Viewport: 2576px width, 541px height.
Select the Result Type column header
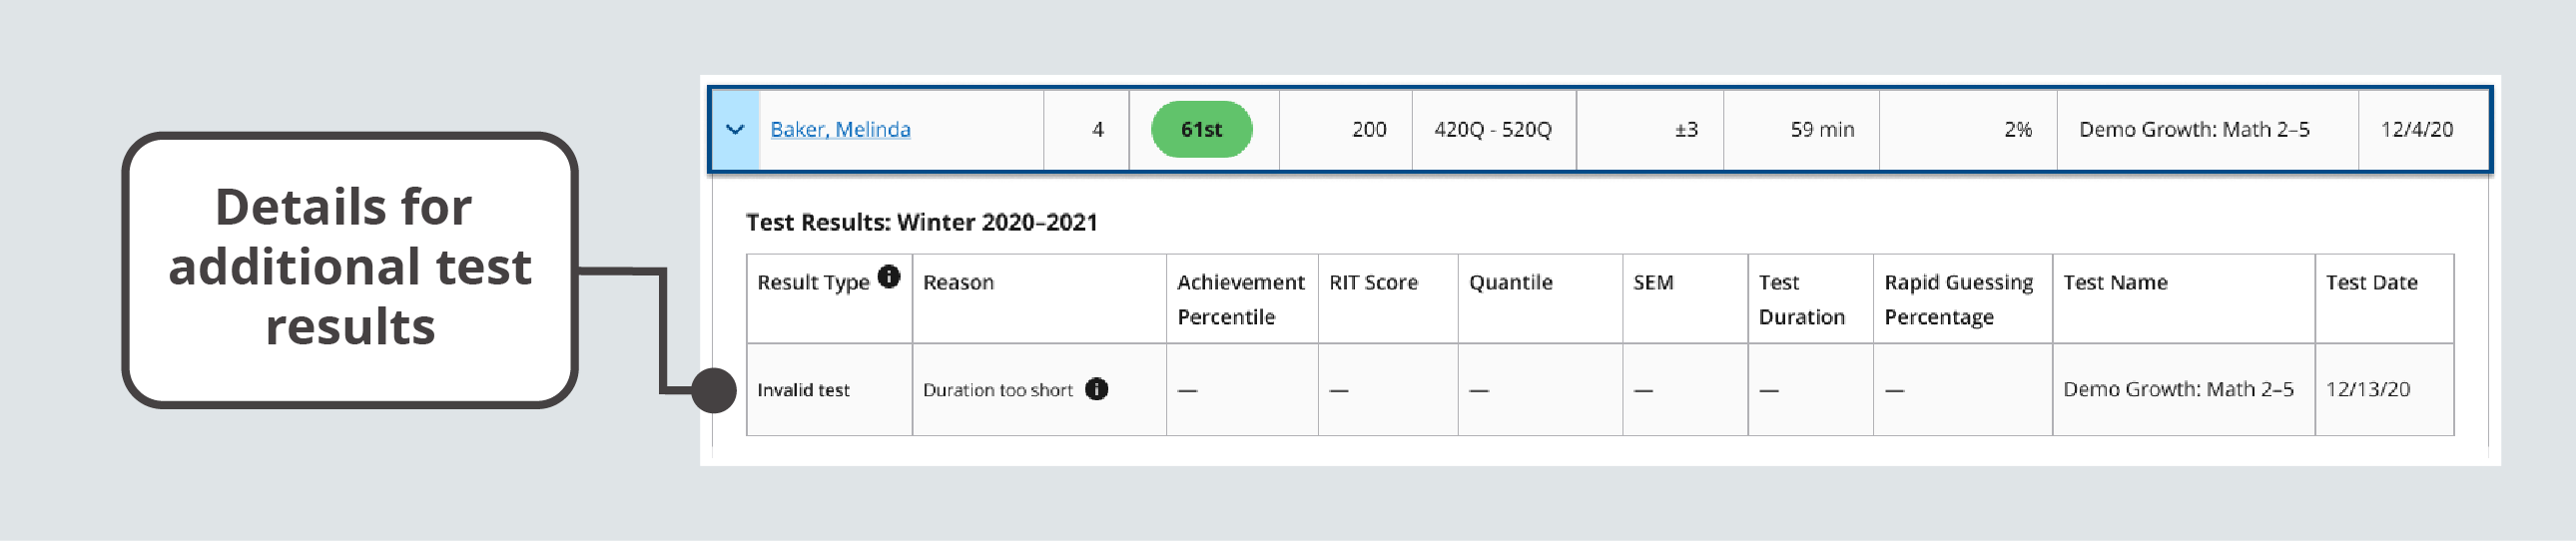(813, 283)
